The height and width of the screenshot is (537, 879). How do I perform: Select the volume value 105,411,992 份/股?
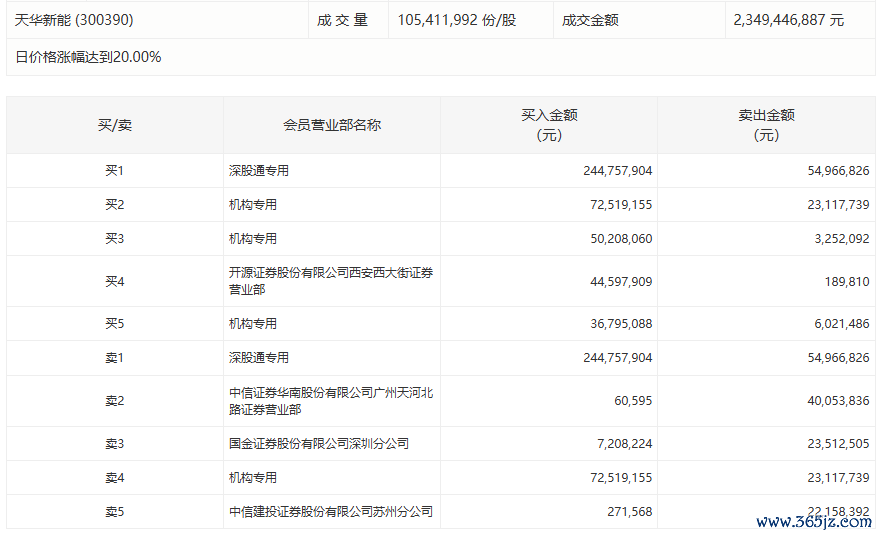coord(457,20)
